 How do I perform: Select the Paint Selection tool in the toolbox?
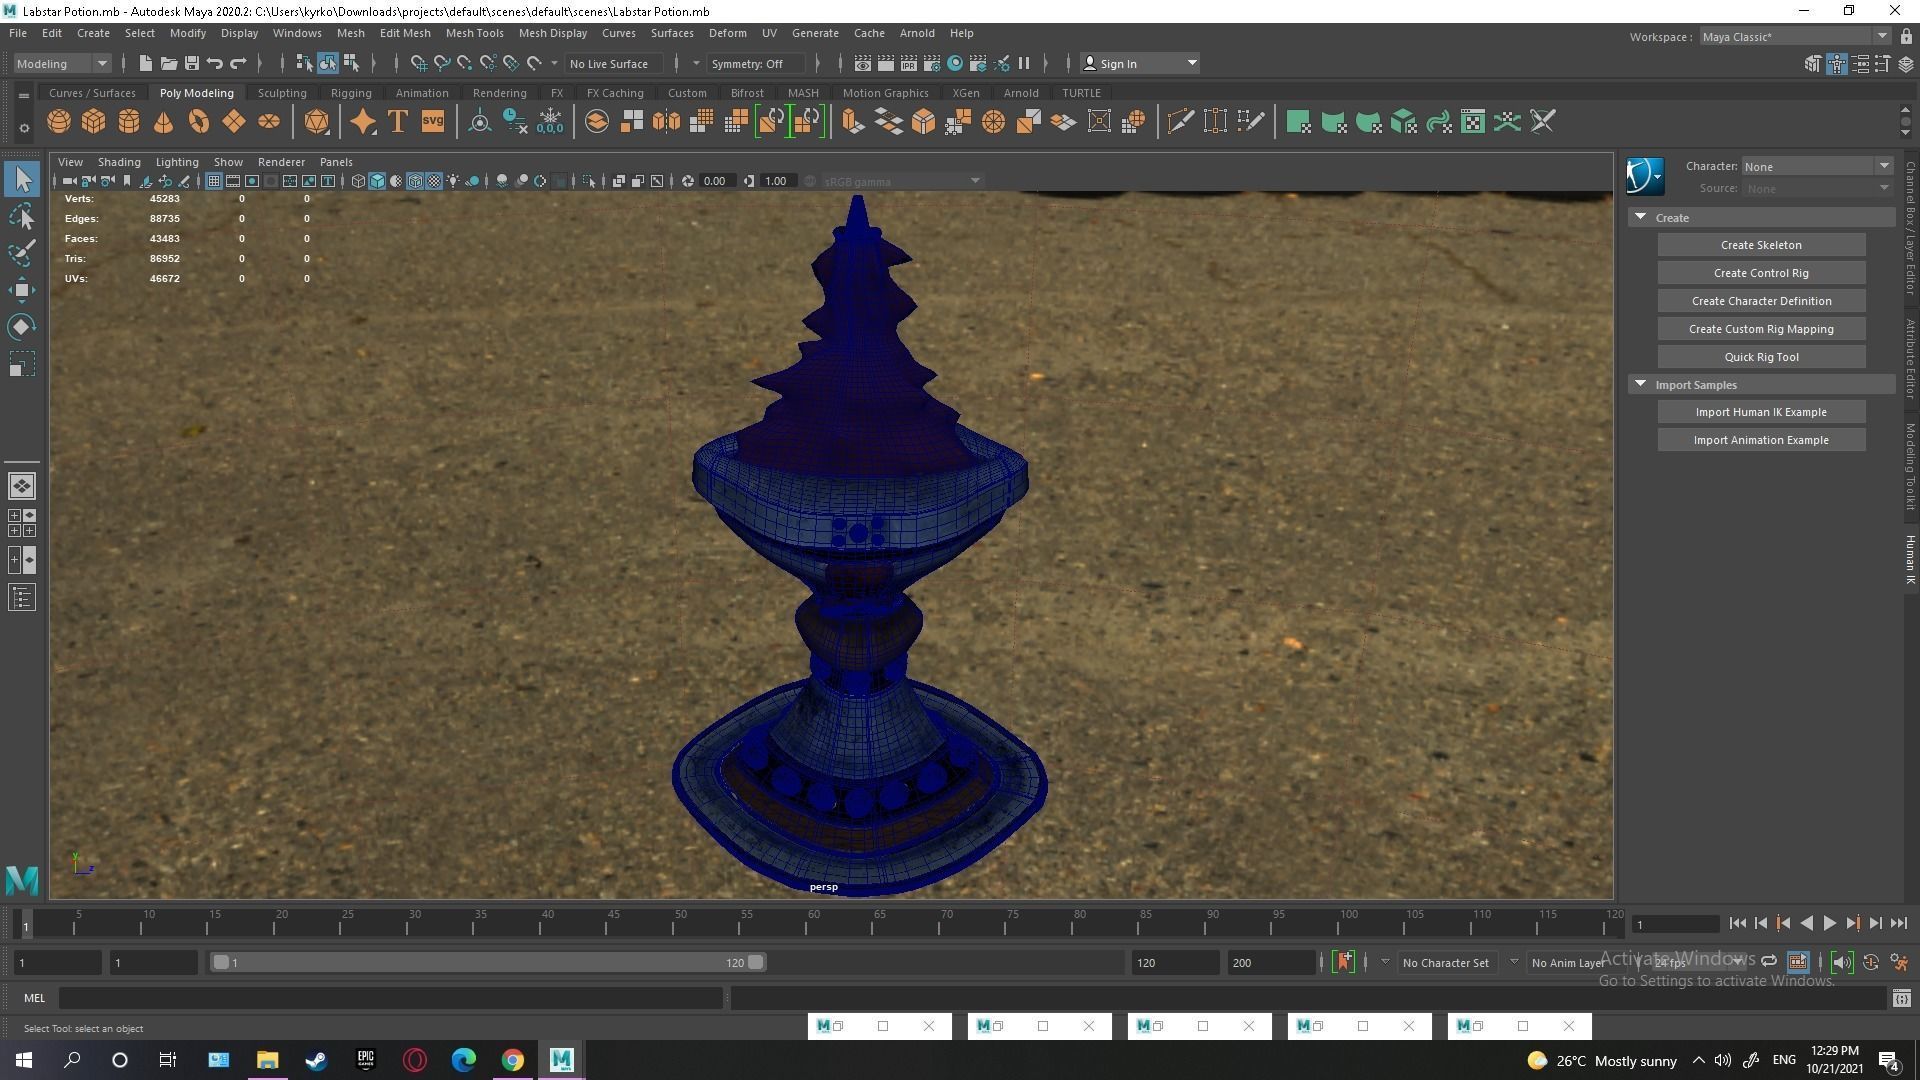(x=22, y=253)
